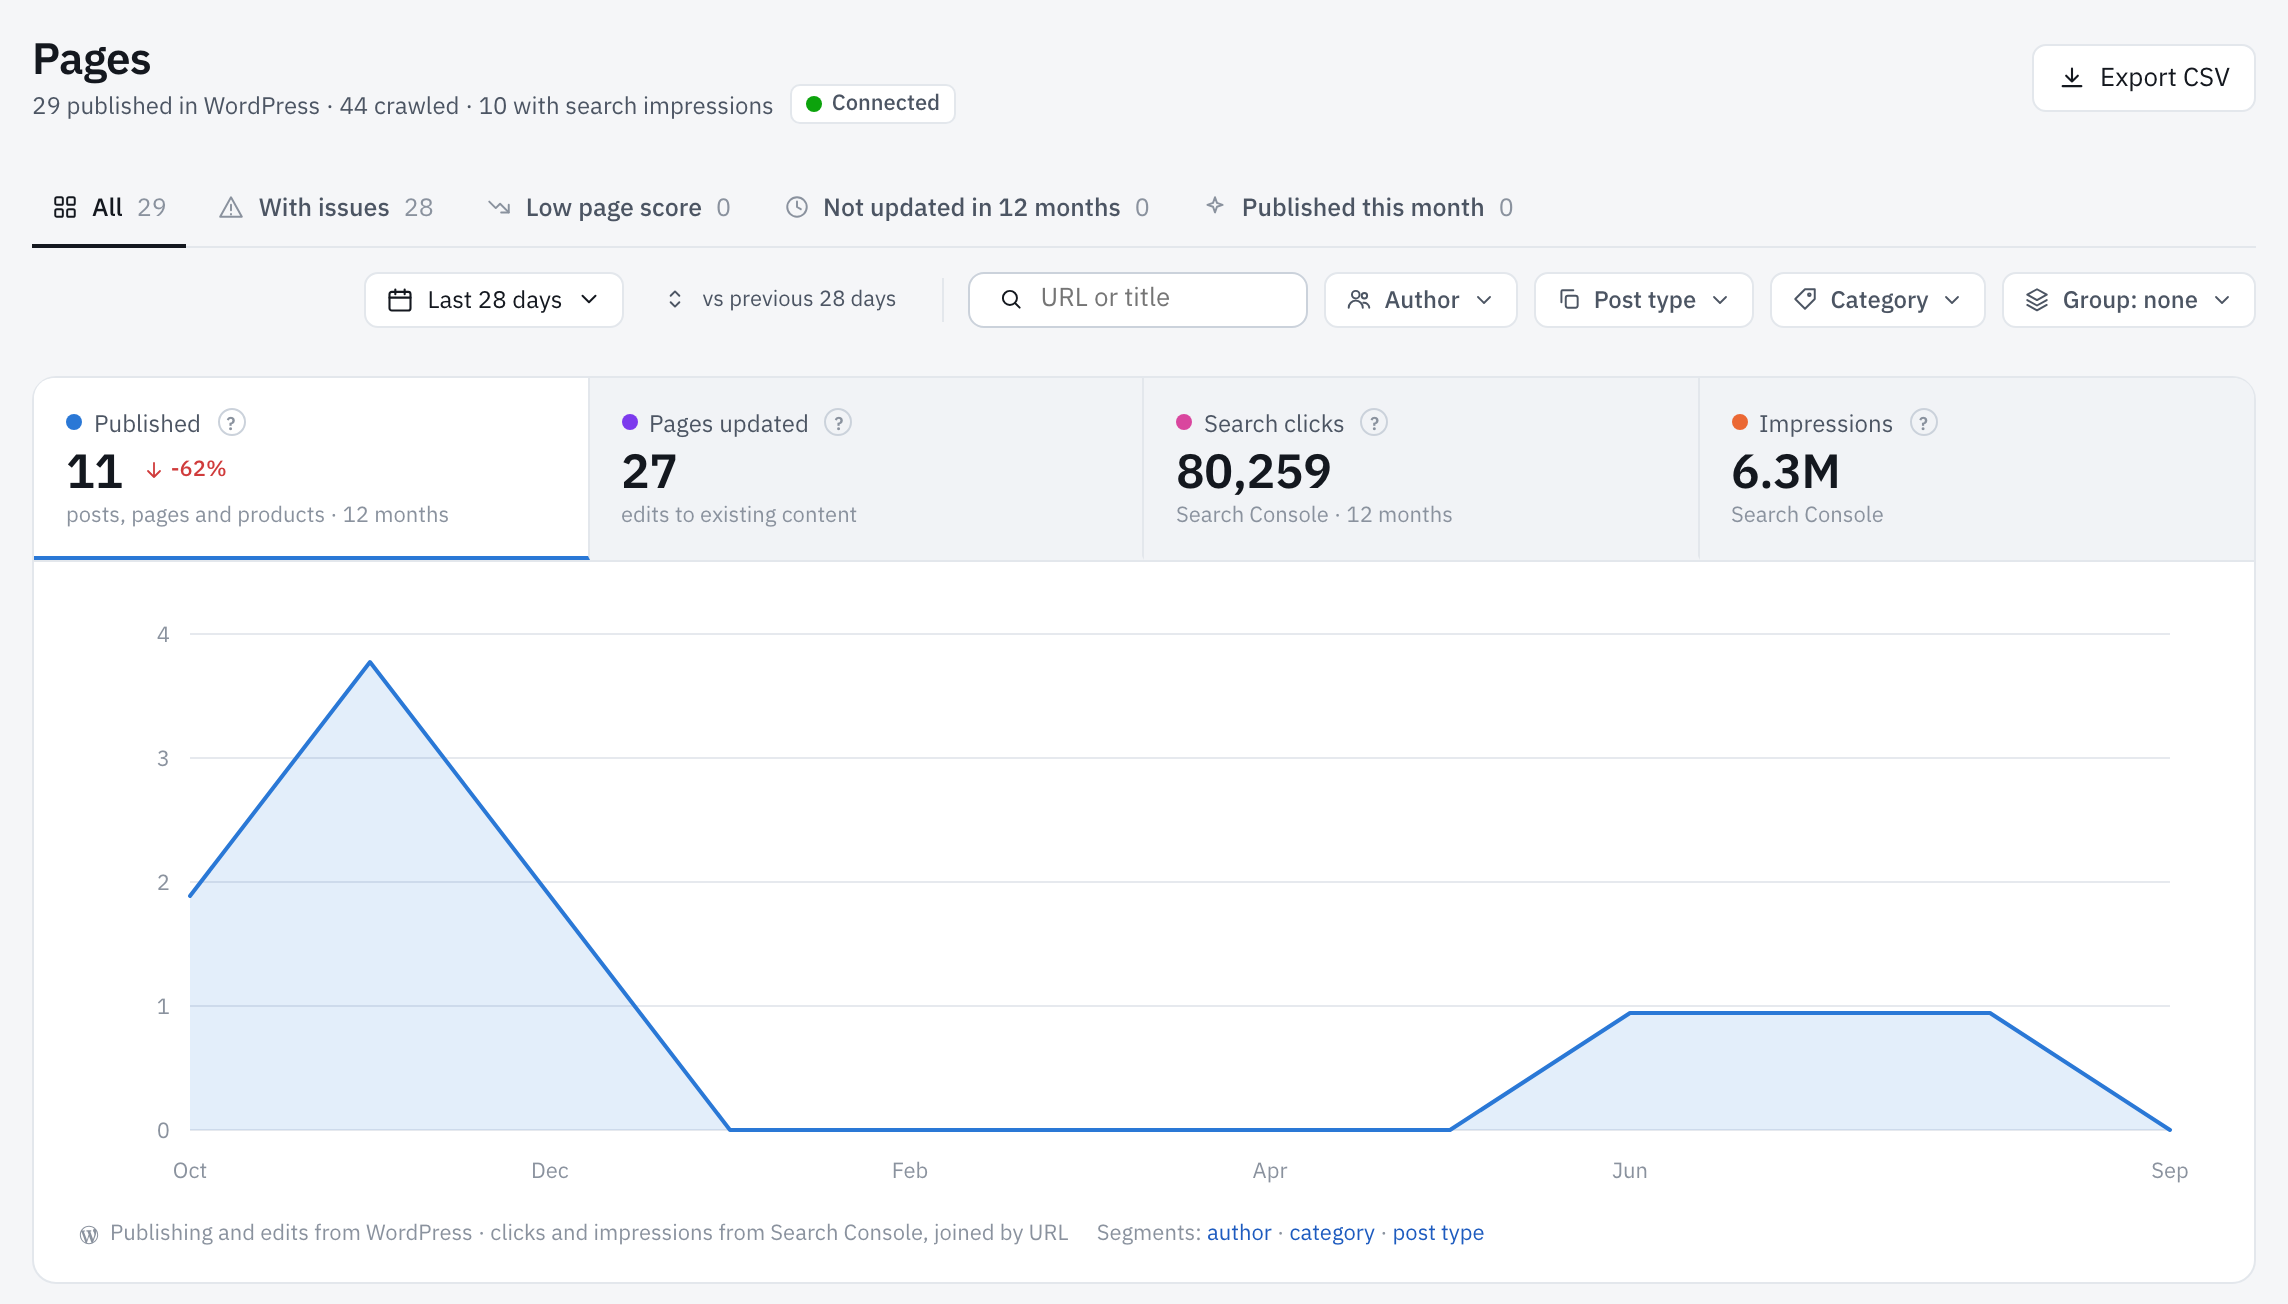Image resolution: width=2288 pixels, height=1304 pixels.
Task: Select the Published this month tab
Action: [1359, 208]
